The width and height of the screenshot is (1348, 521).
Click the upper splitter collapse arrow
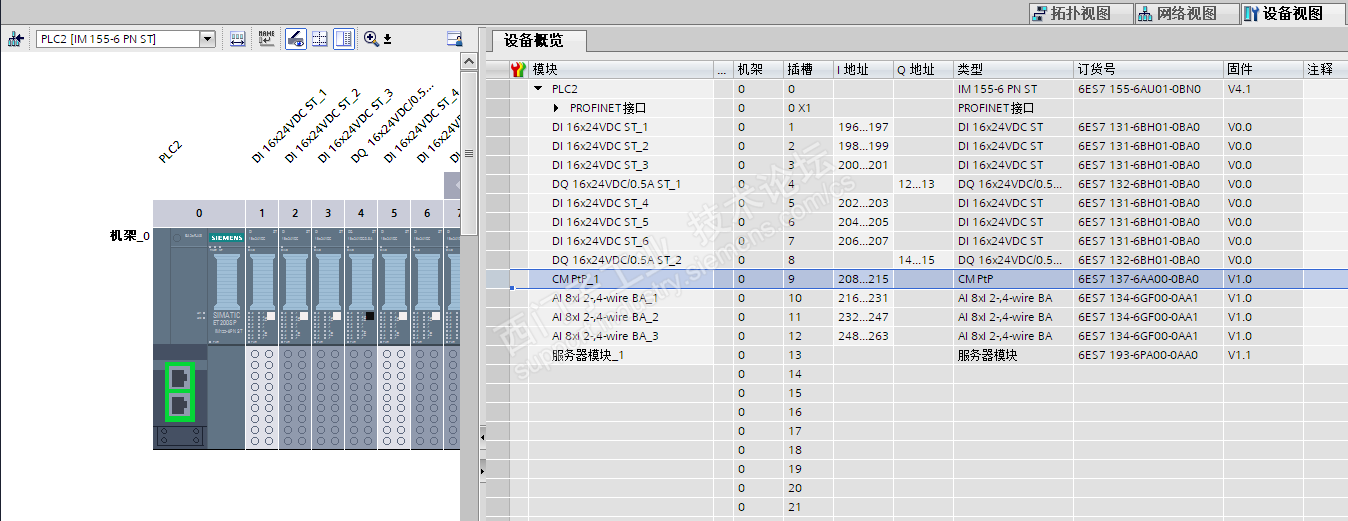click(x=483, y=437)
